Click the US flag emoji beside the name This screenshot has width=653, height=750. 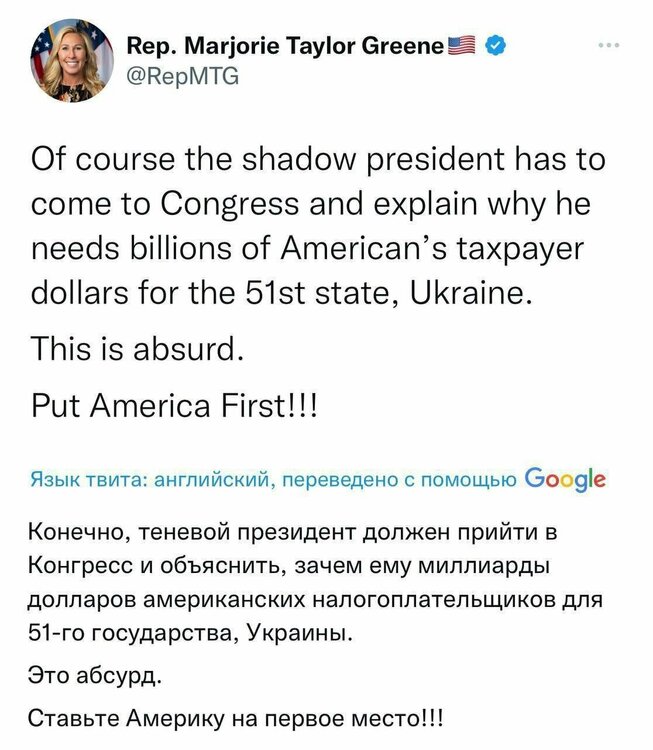(x=461, y=45)
